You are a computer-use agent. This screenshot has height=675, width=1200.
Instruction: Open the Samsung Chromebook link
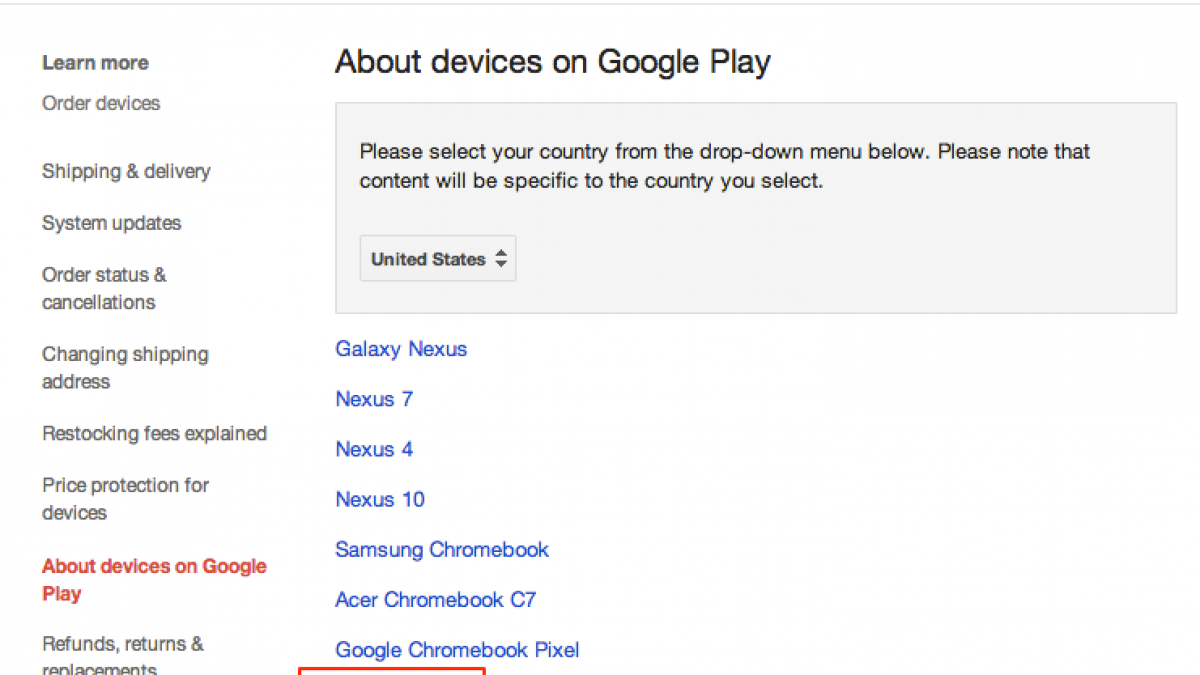pyautogui.click(x=442, y=549)
